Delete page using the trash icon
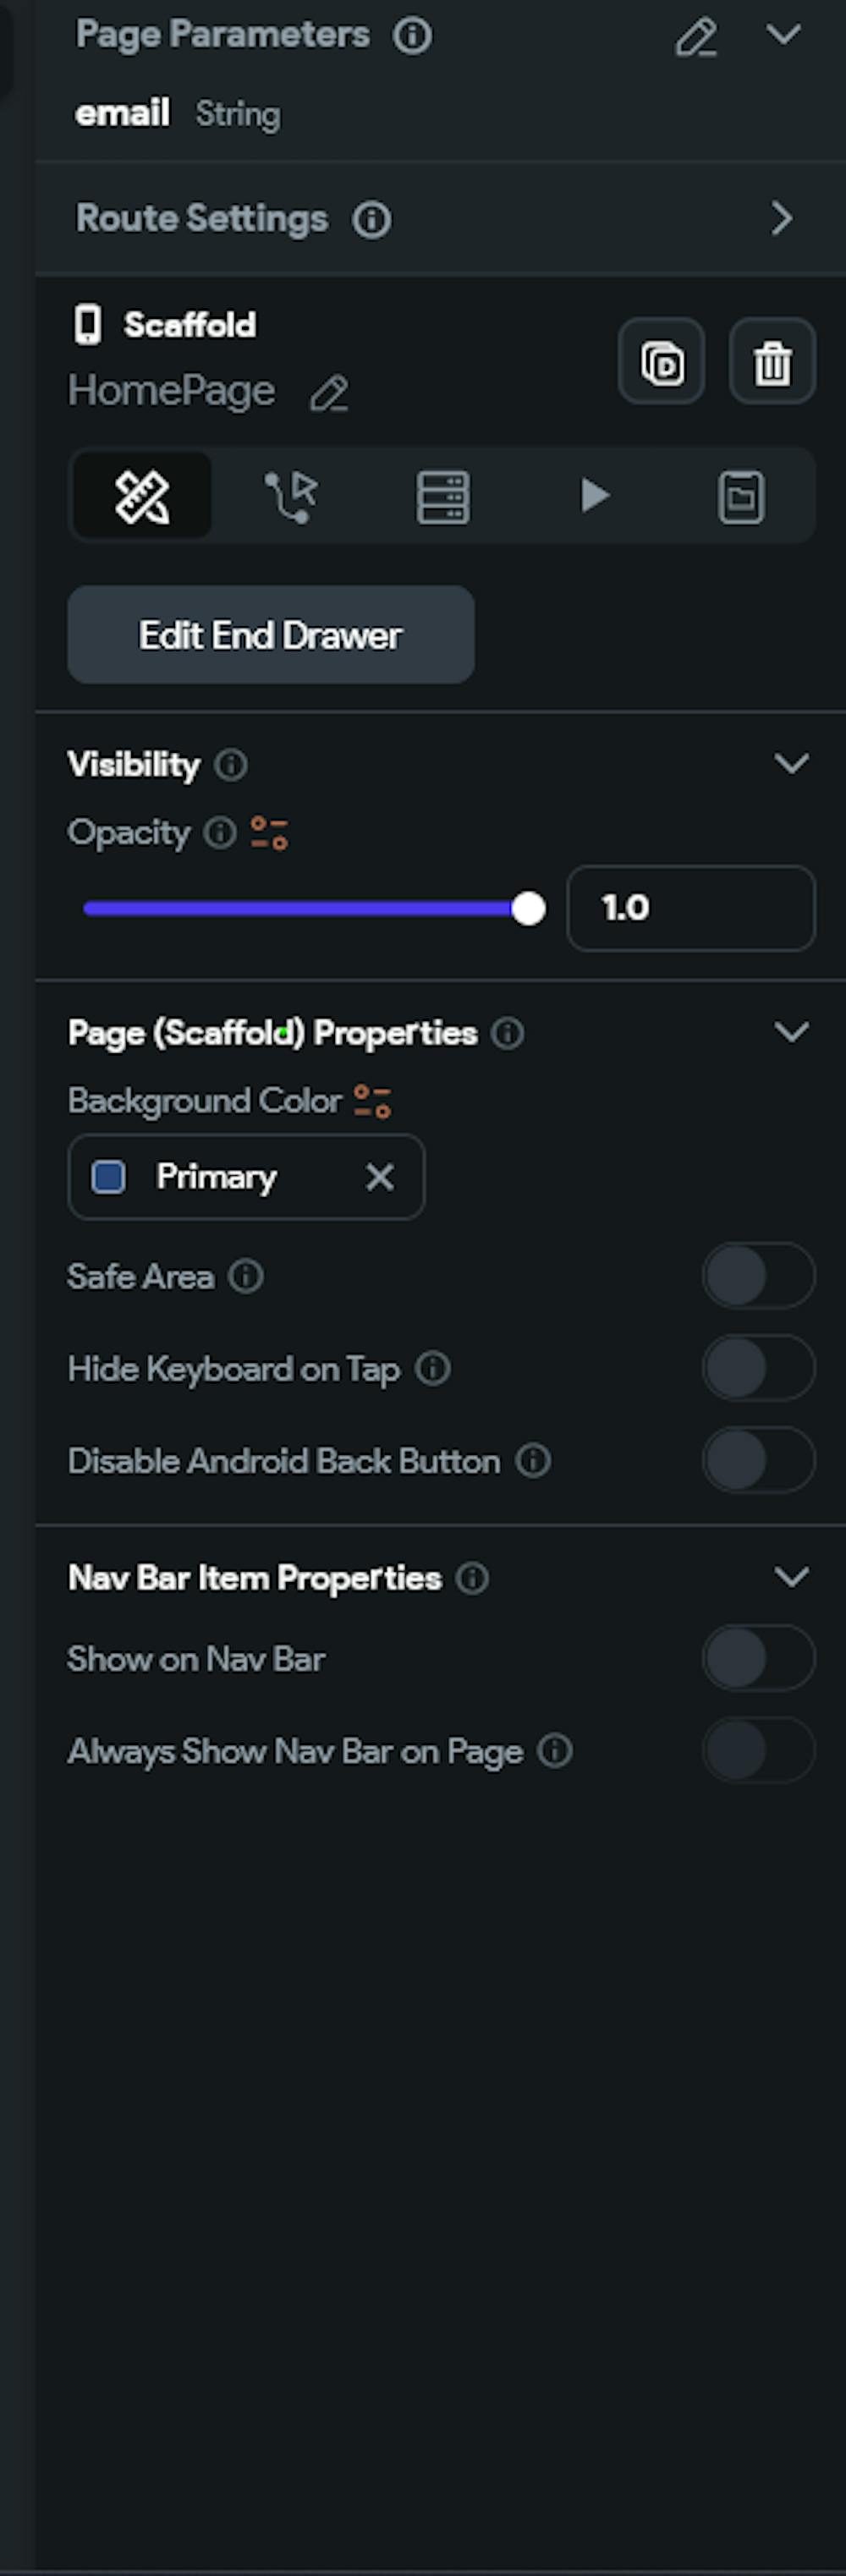The width and height of the screenshot is (846, 2576). click(x=772, y=362)
